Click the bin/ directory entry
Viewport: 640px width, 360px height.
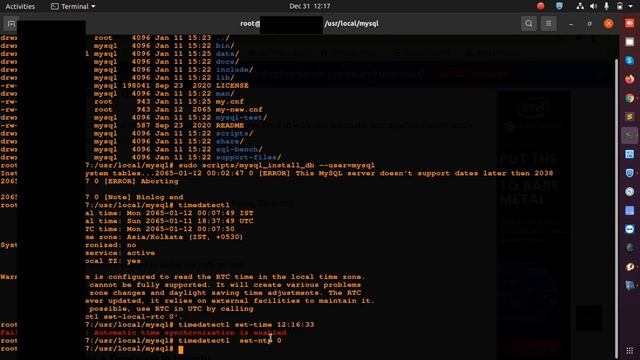(x=225, y=46)
